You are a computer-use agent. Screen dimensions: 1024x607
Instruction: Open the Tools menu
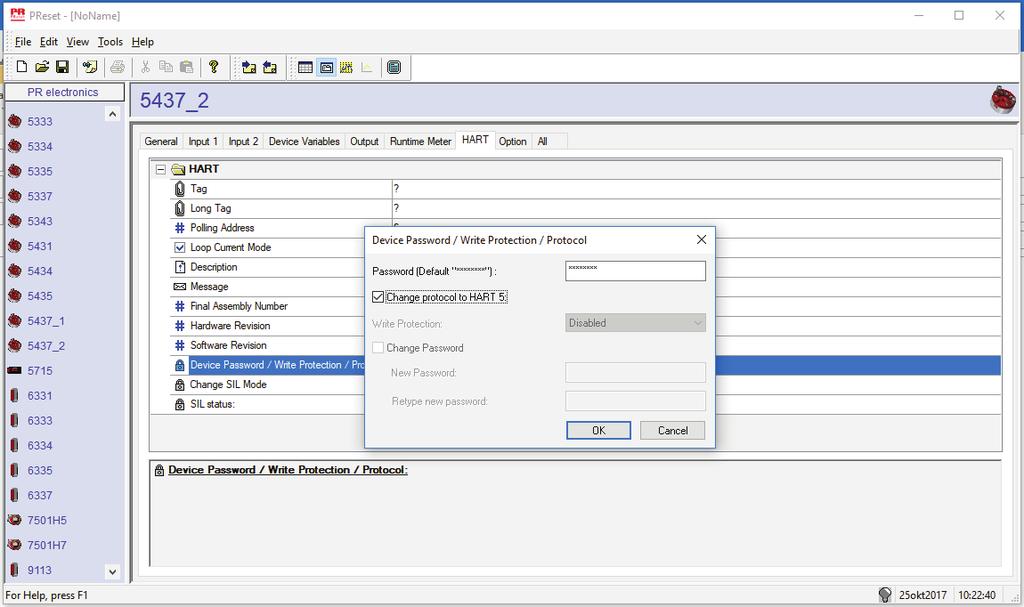[110, 42]
